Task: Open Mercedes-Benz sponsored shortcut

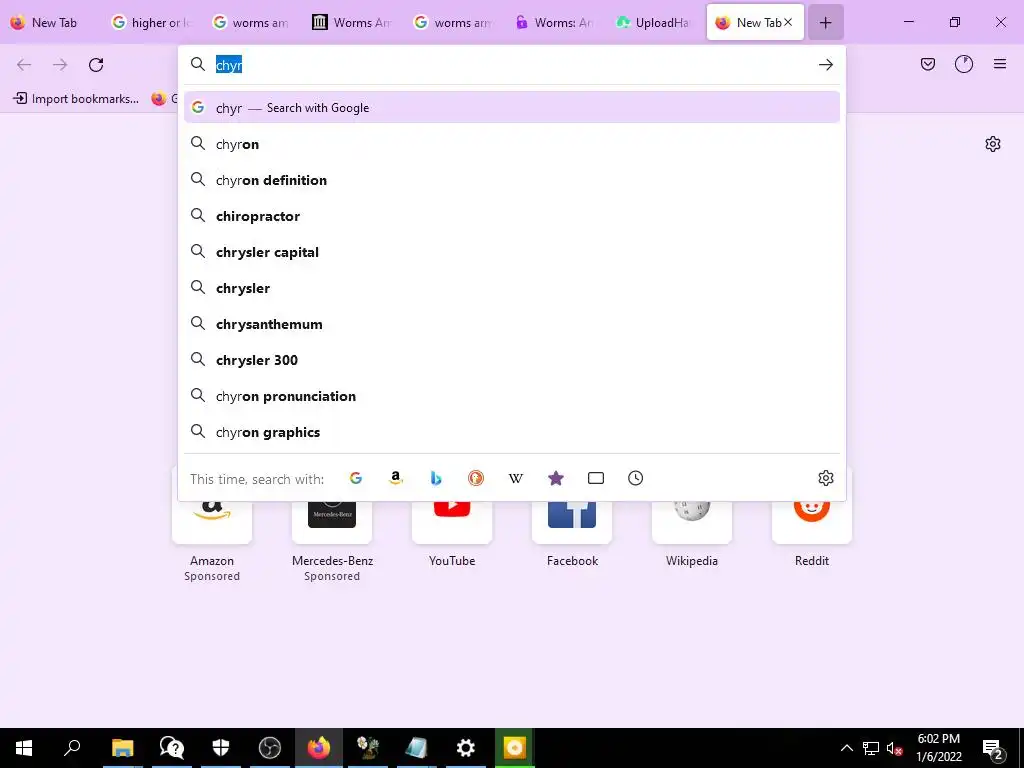Action: point(332,524)
